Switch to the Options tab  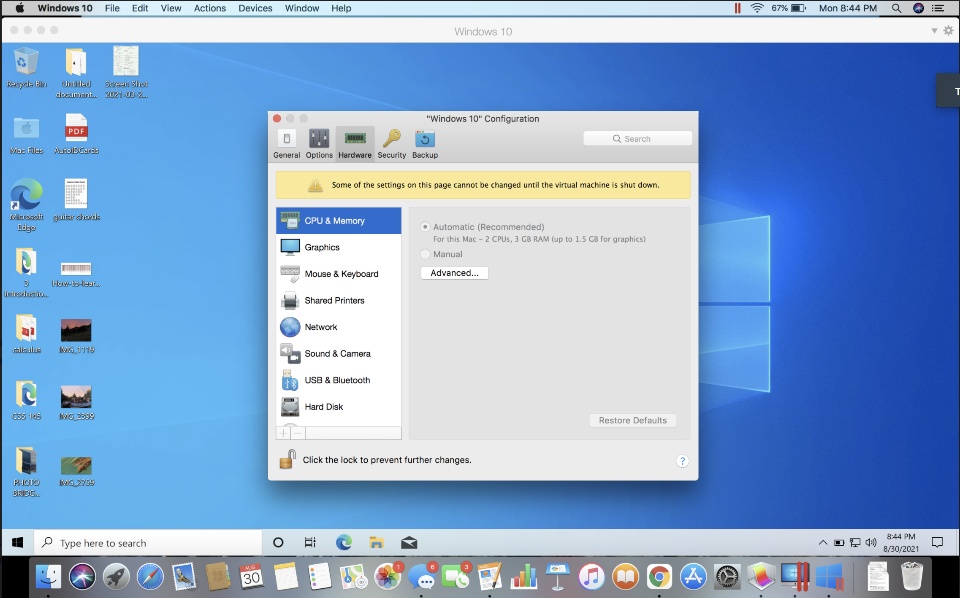coord(319,144)
